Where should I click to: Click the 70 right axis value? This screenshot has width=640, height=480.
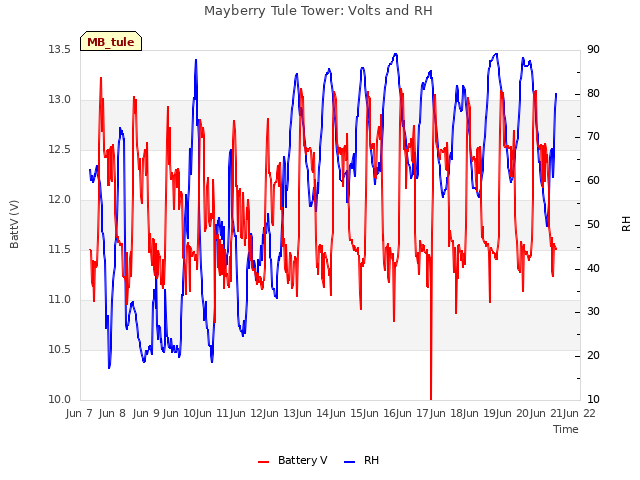593,137
